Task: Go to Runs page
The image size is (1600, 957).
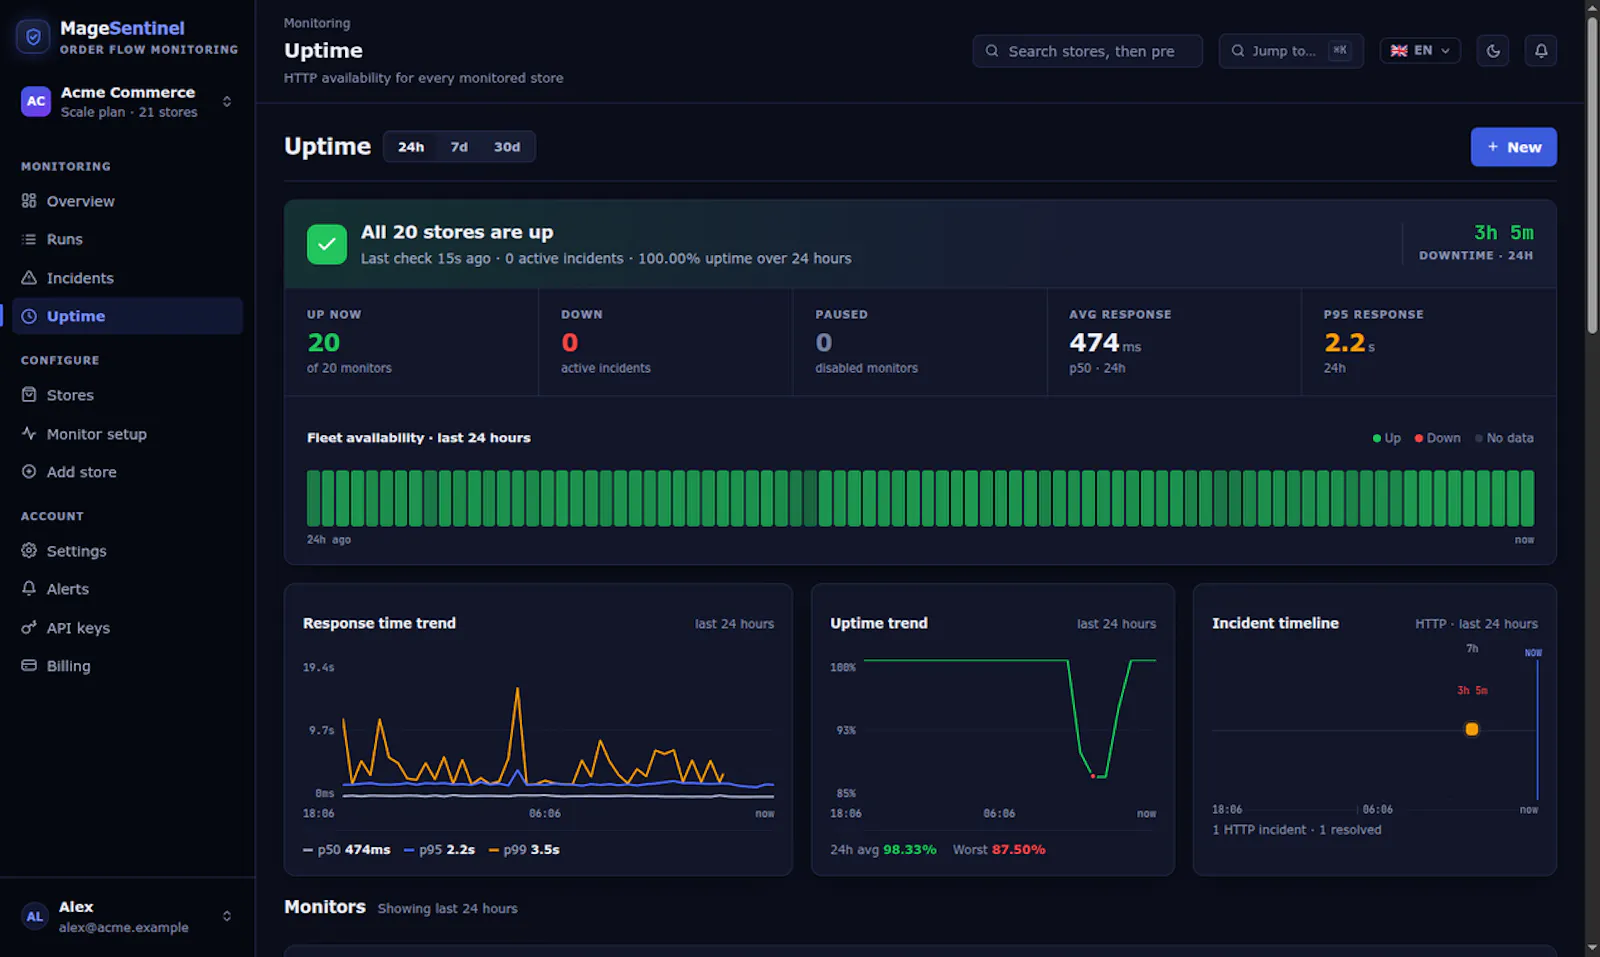Action: (x=127, y=239)
